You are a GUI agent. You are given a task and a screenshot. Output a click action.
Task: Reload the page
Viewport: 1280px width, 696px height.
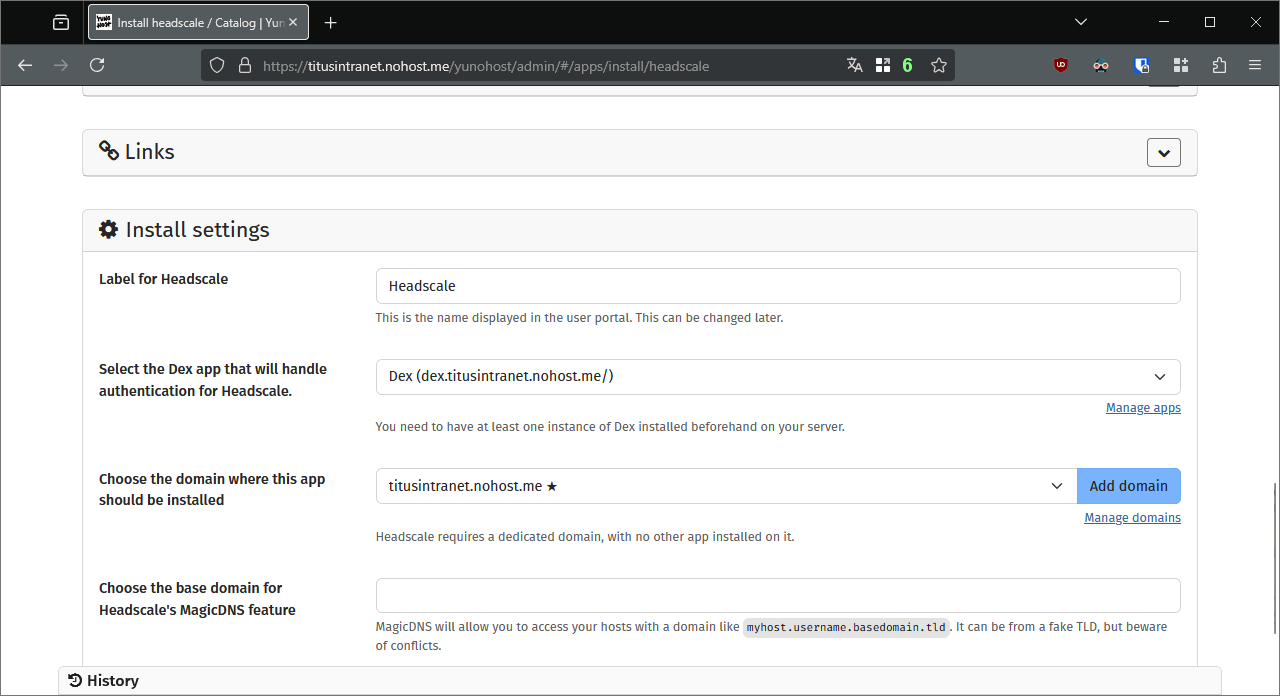97,65
